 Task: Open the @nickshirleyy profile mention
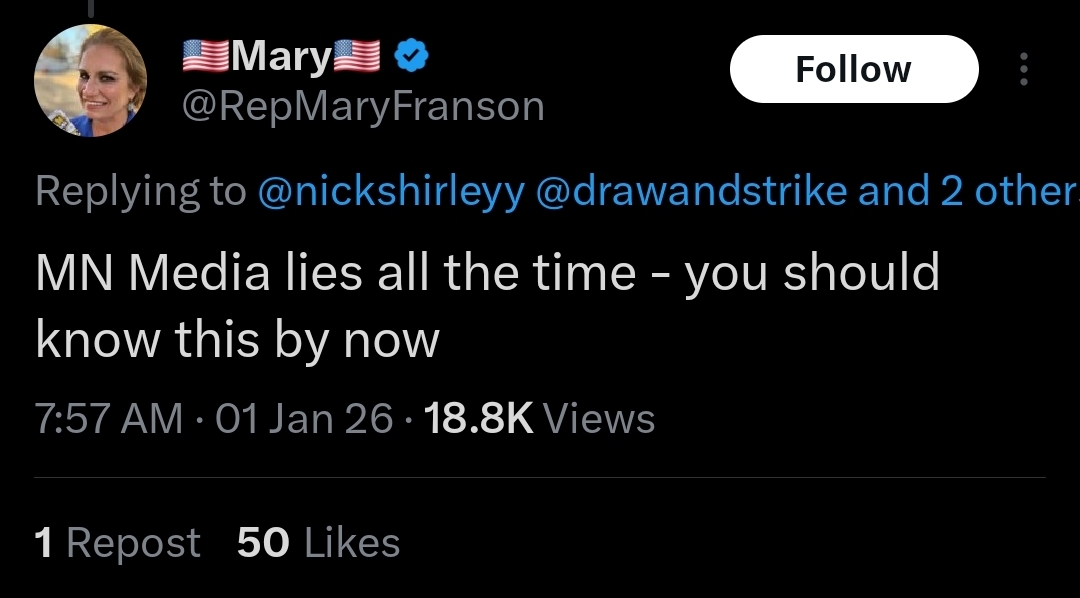click(390, 191)
